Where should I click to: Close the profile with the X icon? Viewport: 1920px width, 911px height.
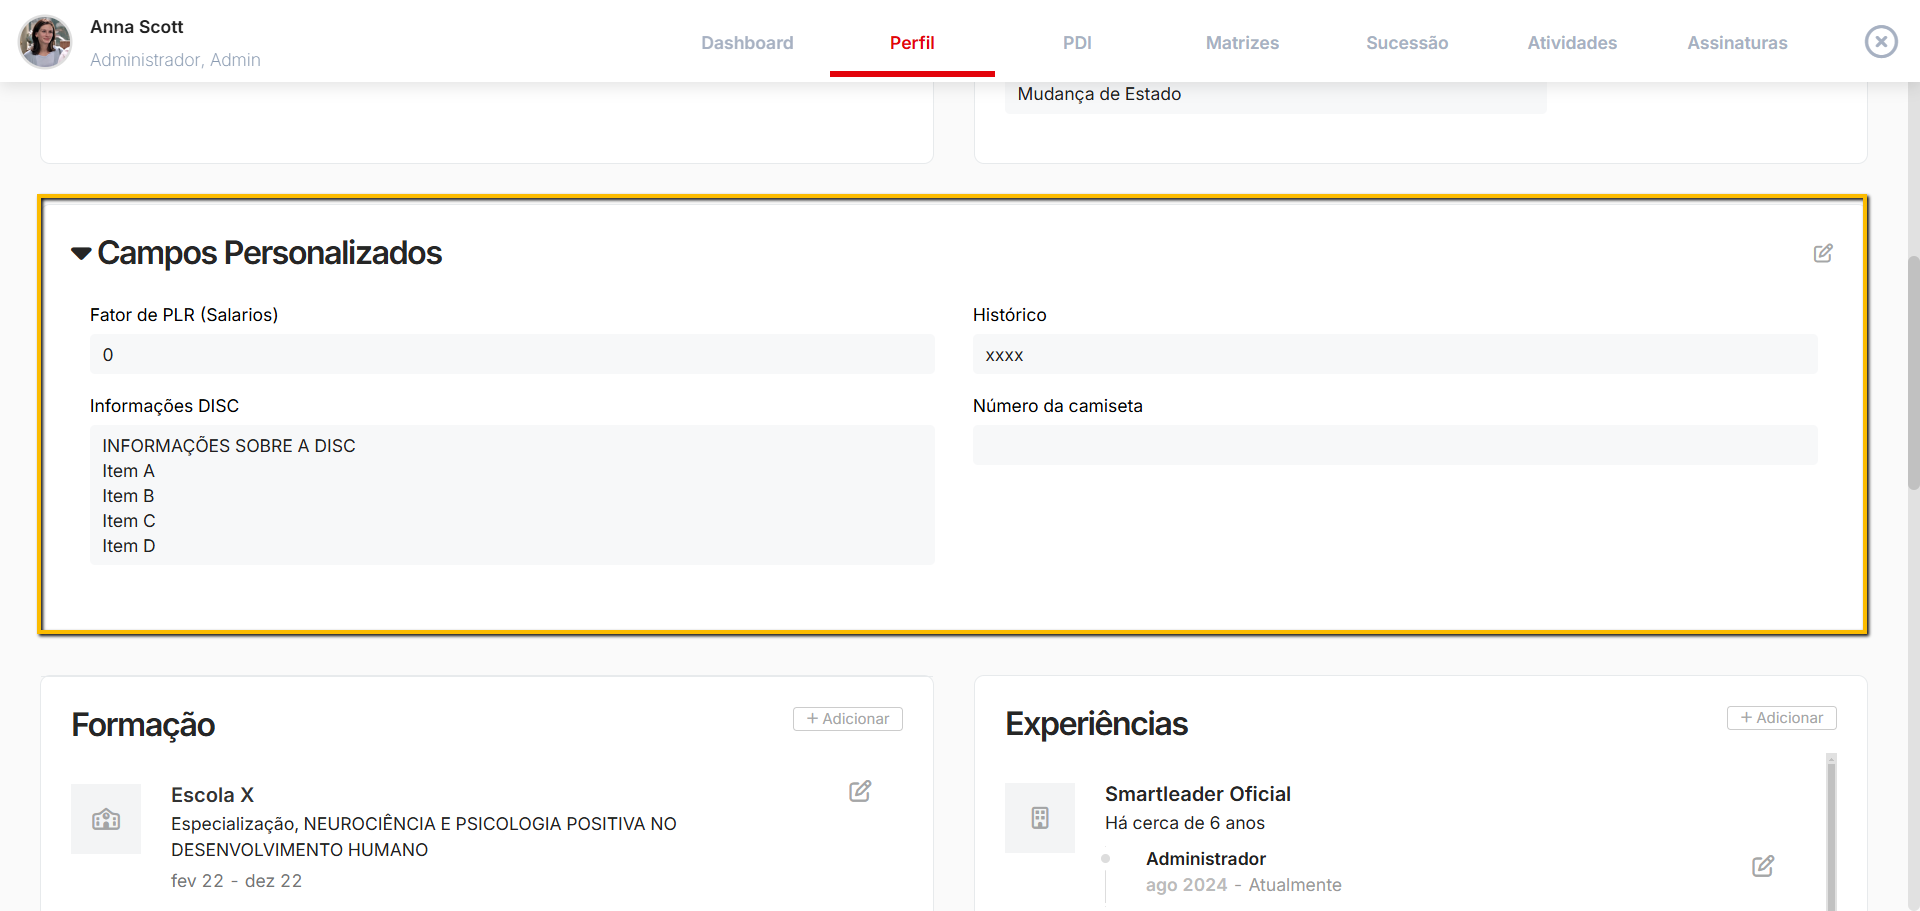pos(1881,41)
